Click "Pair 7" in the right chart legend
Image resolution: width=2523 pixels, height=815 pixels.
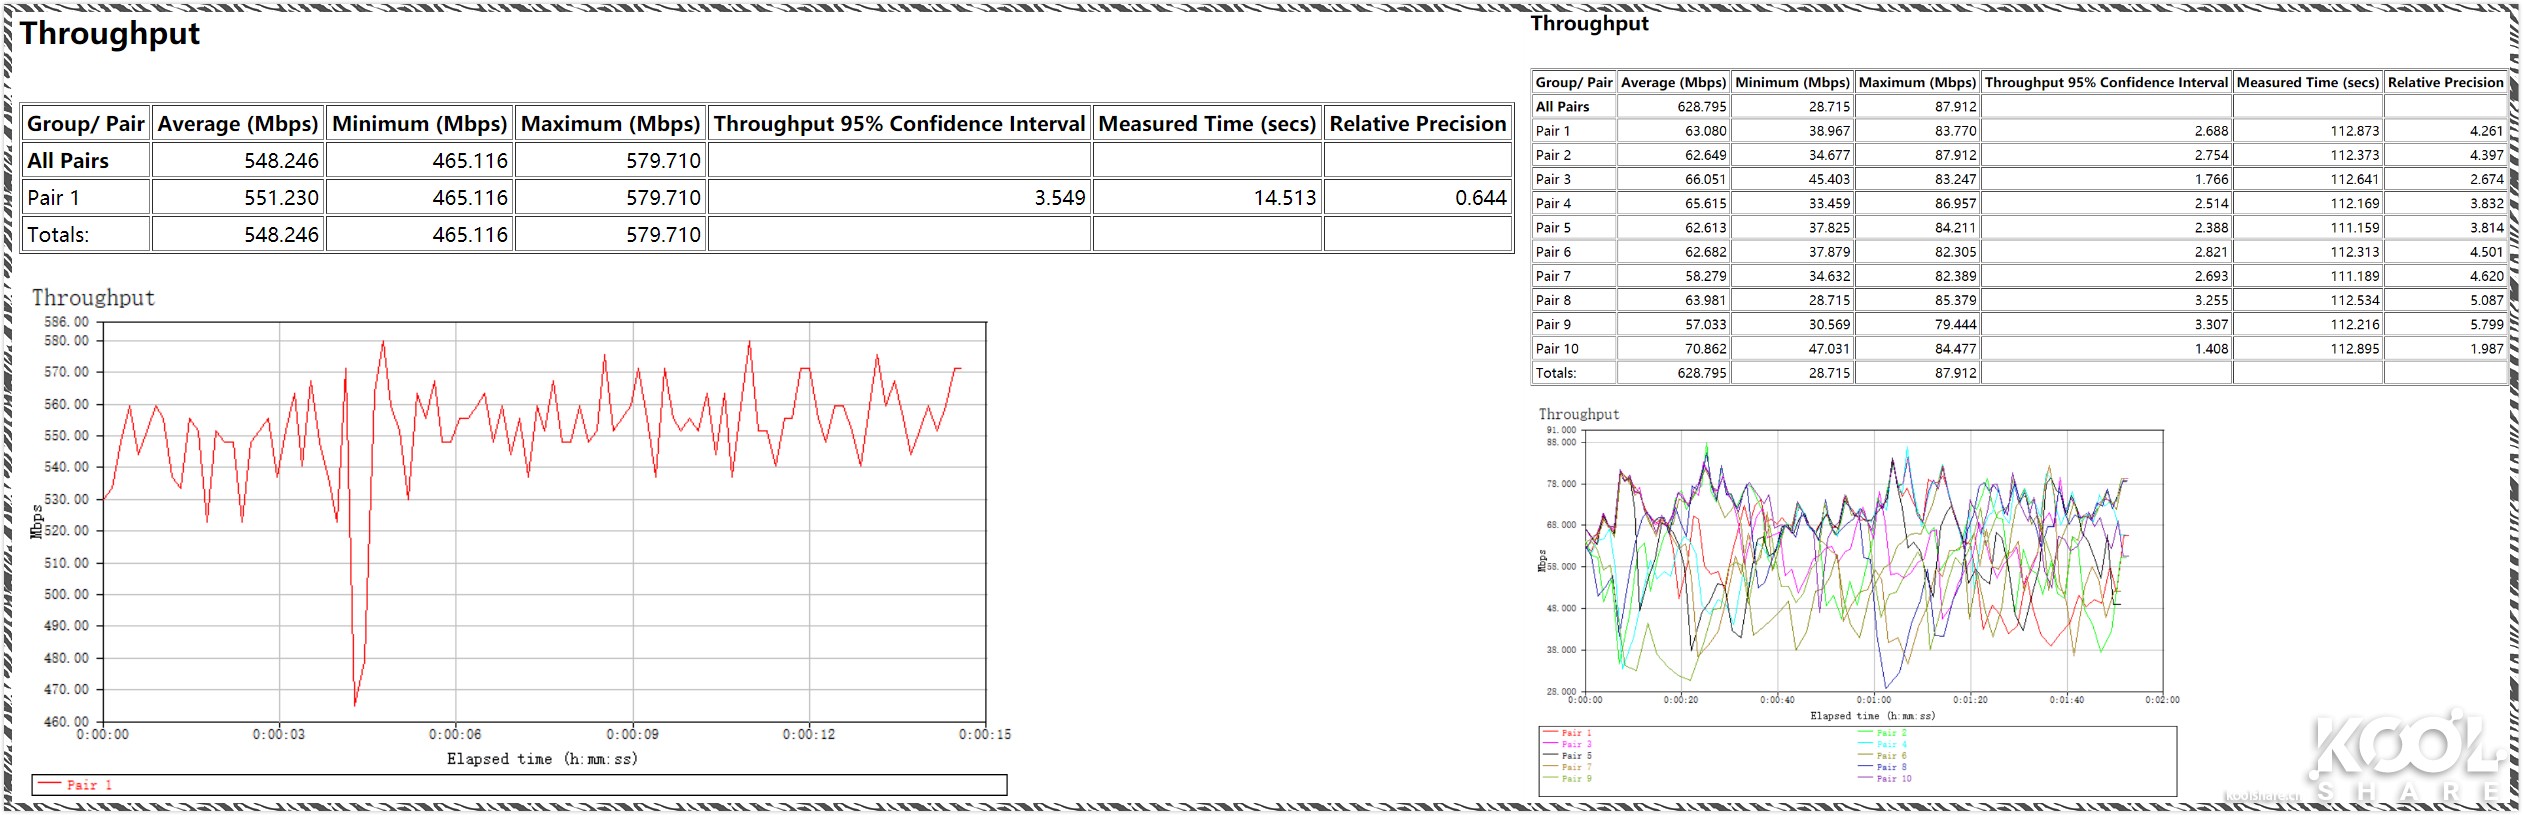coord(1576,767)
